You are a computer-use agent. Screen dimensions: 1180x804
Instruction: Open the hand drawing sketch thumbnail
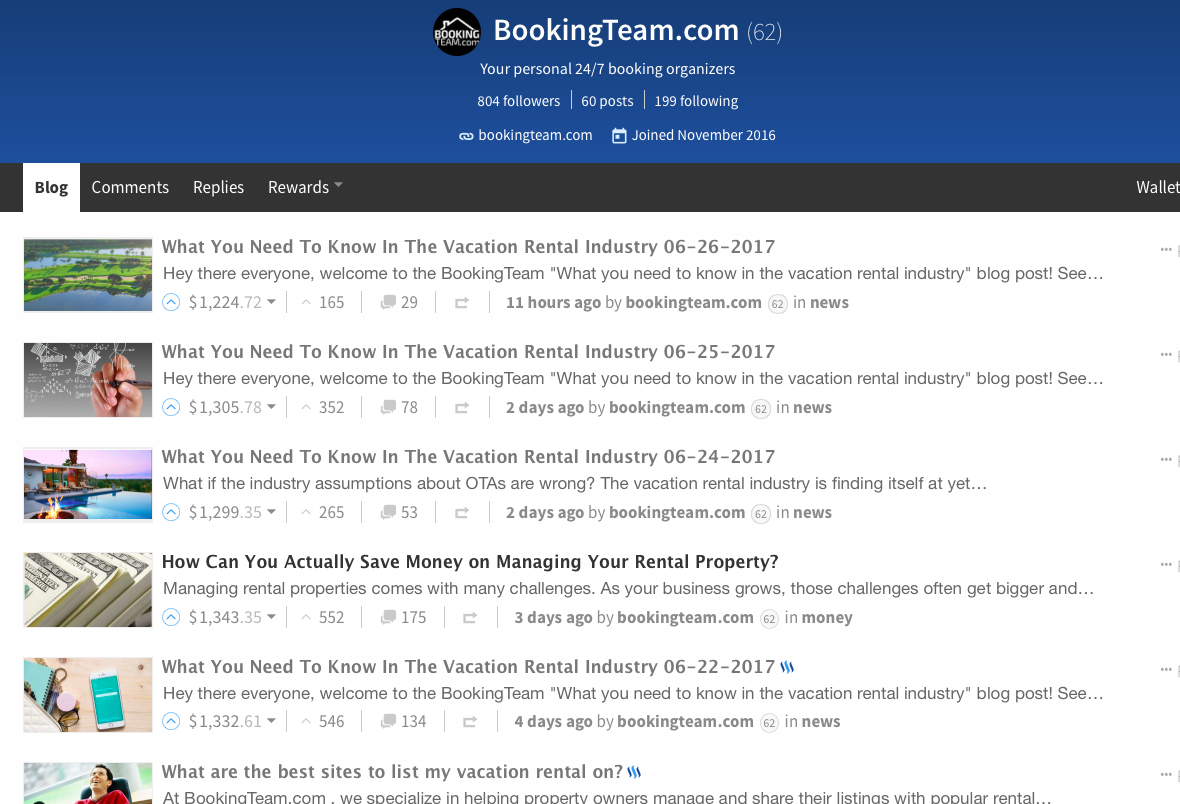[x=88, y=380]
